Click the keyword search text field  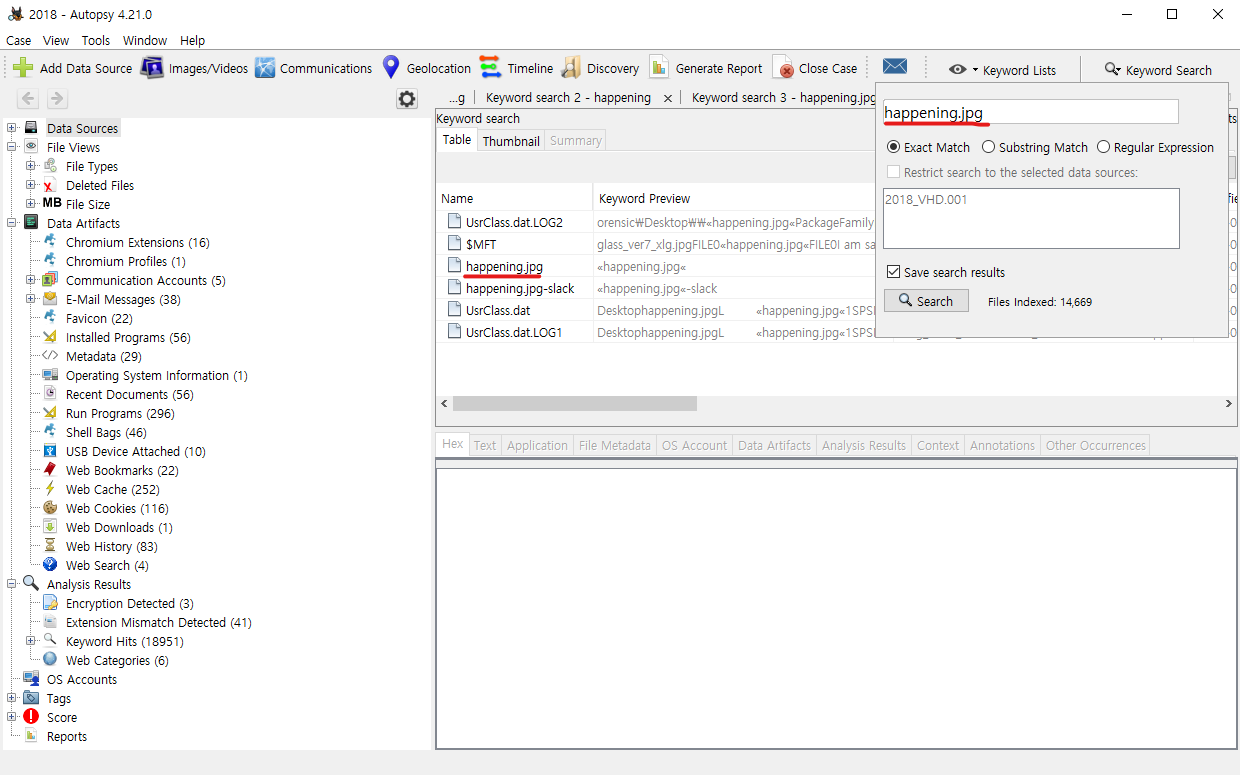[1031, 112]
